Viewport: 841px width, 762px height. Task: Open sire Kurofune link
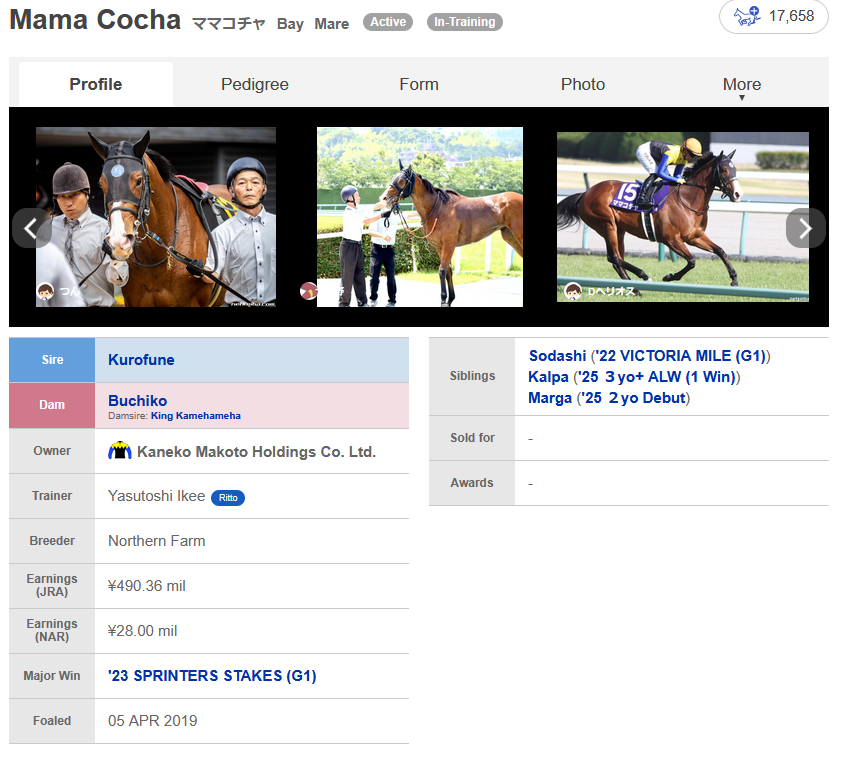pos(141,360)
